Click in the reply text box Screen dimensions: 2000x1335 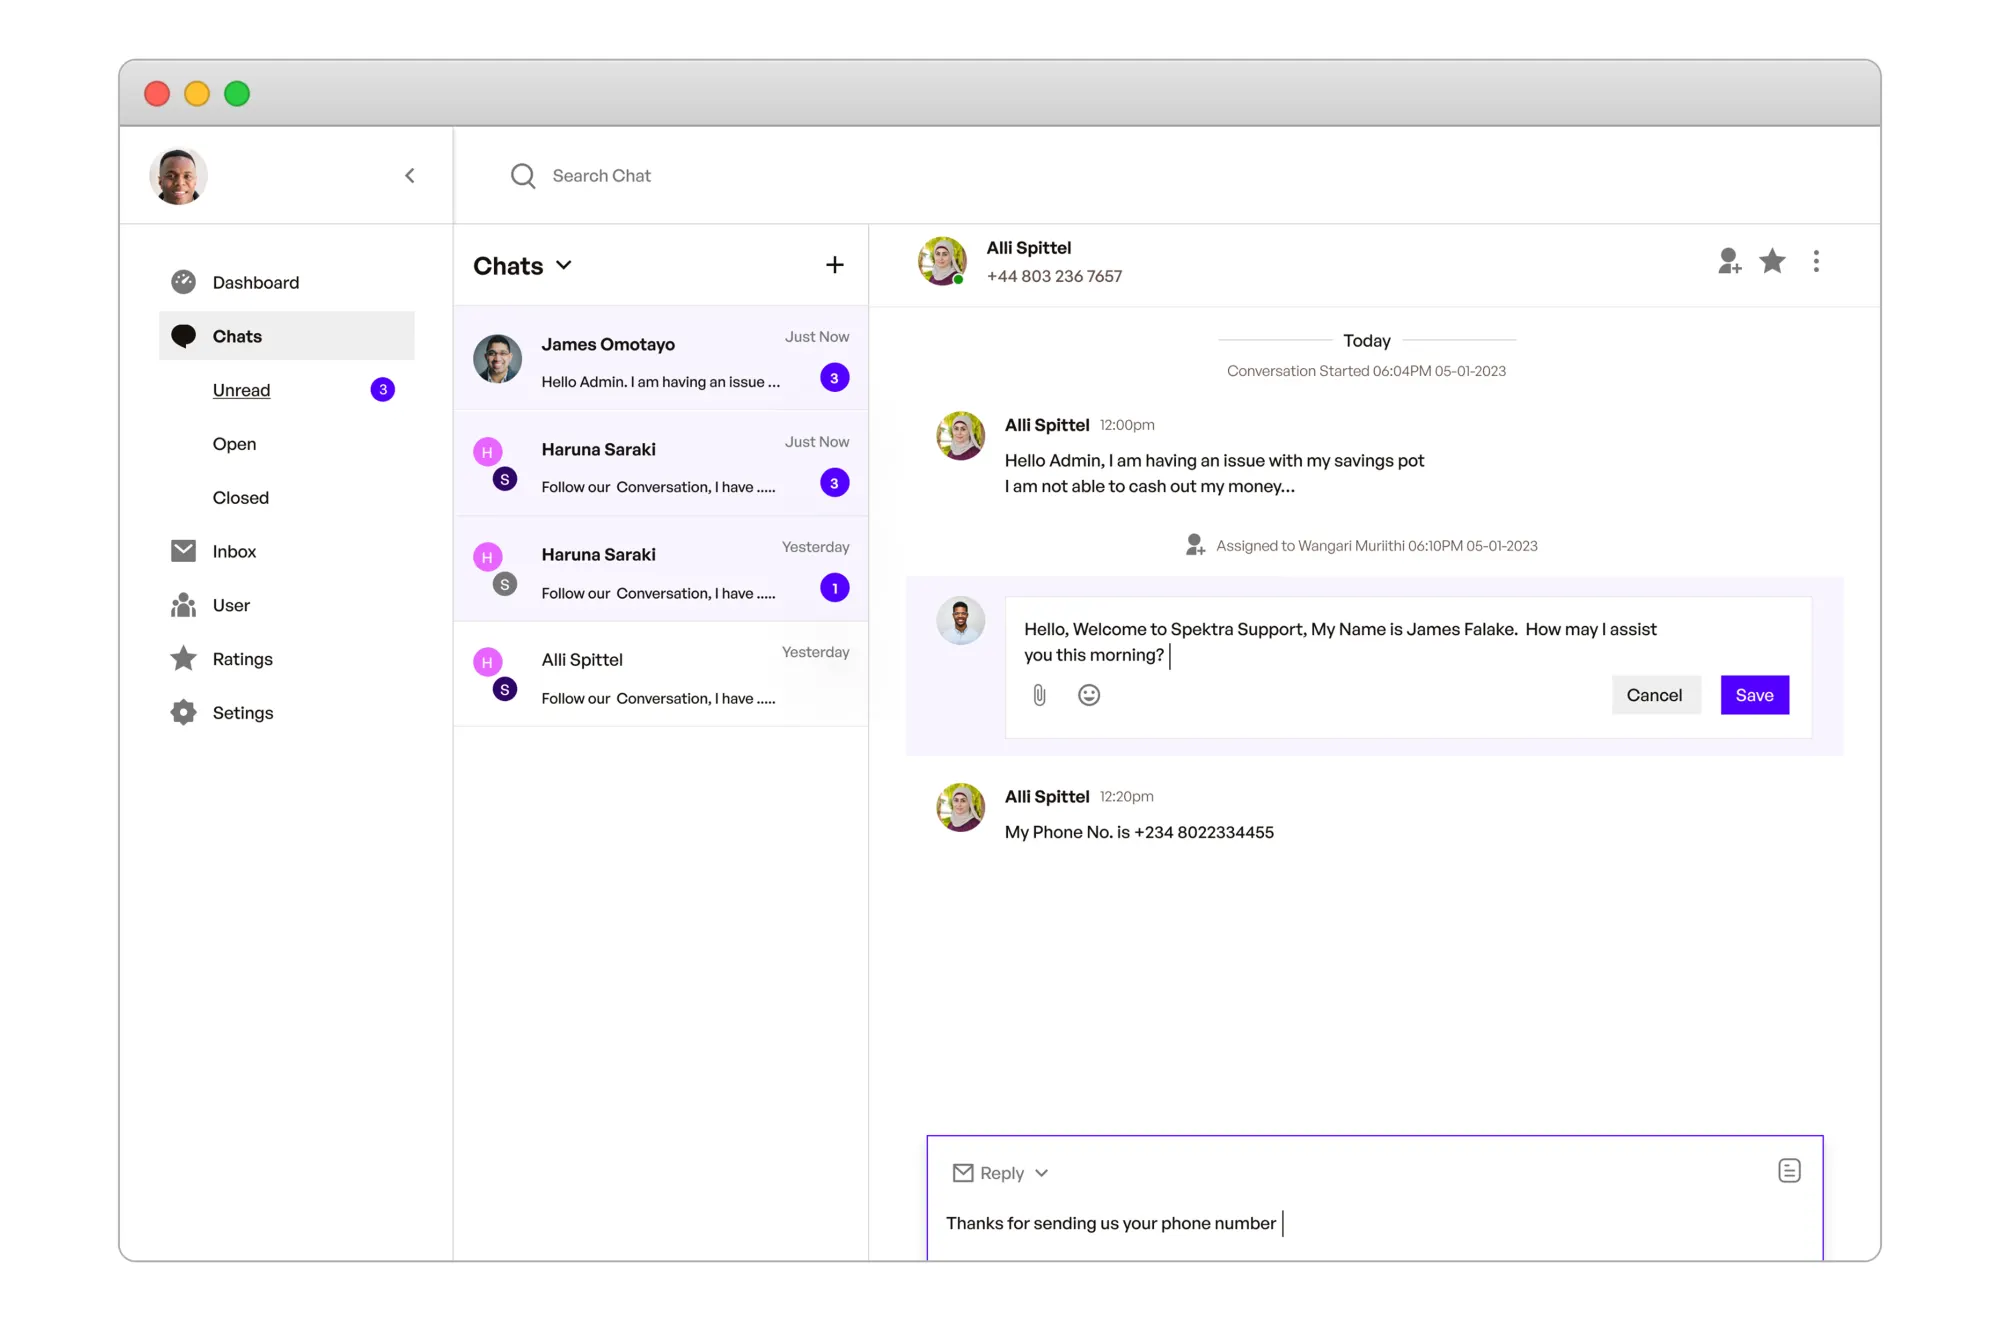click(1375, 1224)
